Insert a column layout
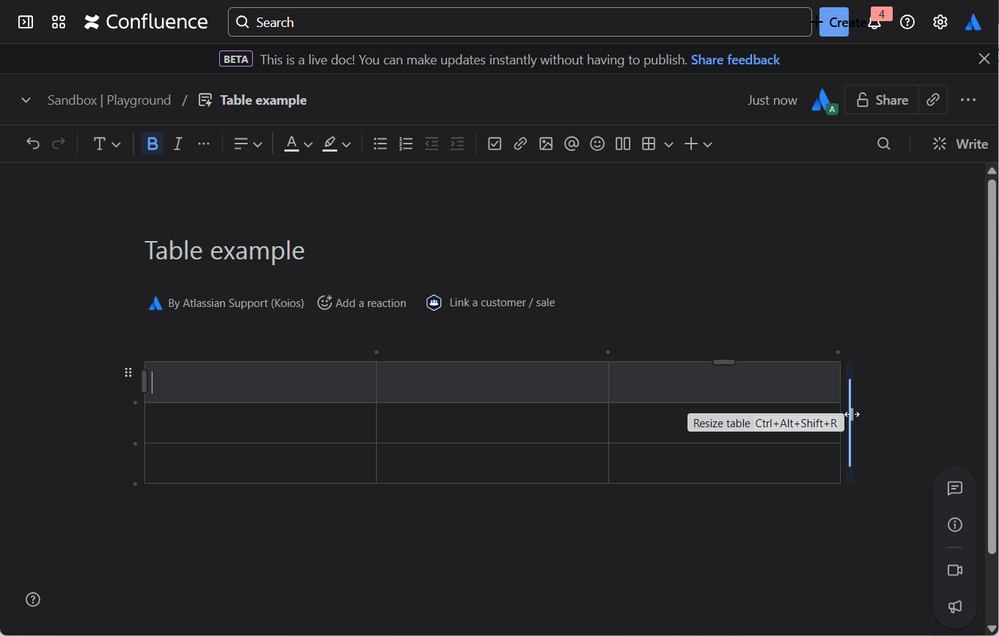Viewport: 999px width, 636px height. tap(623, 144)
